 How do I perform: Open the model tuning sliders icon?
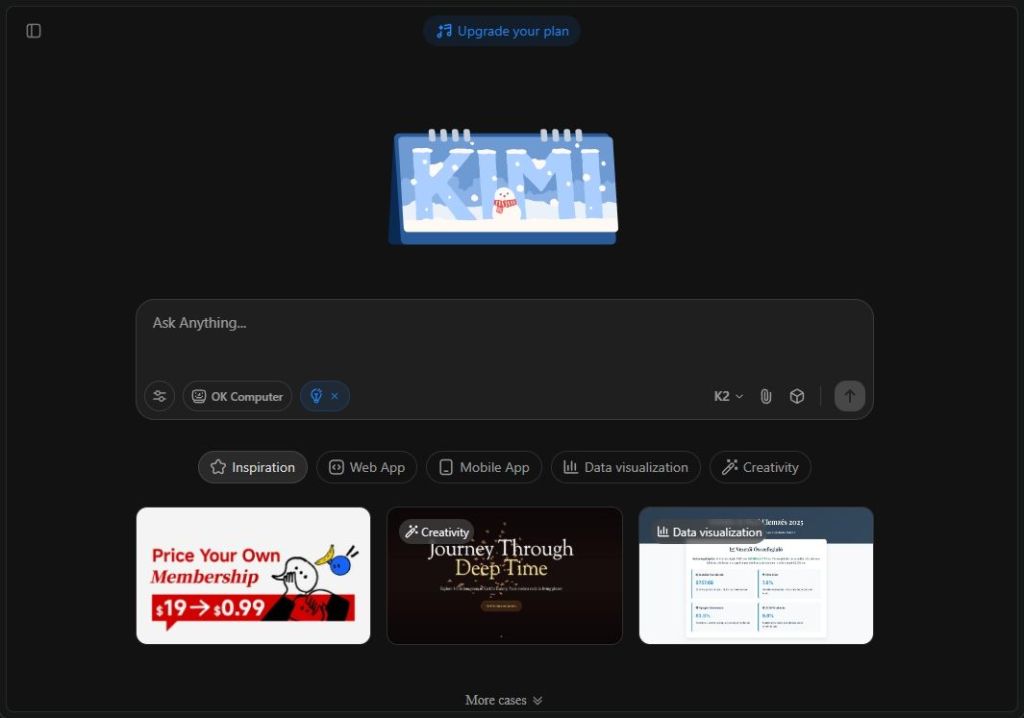(x=159, y=396)
